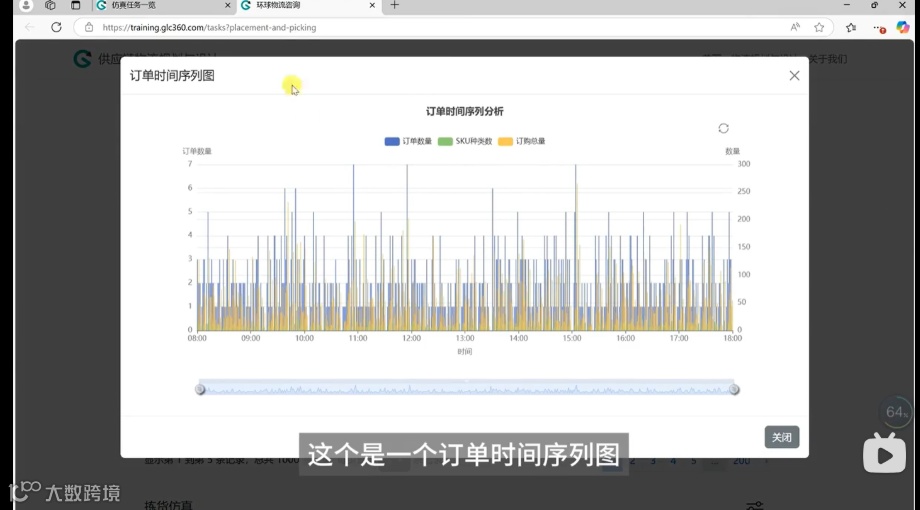The height and width of the screenshot is (510, 920).
Task: Open the read aloud icon in address bar
Action: click(x=795, y=27)
